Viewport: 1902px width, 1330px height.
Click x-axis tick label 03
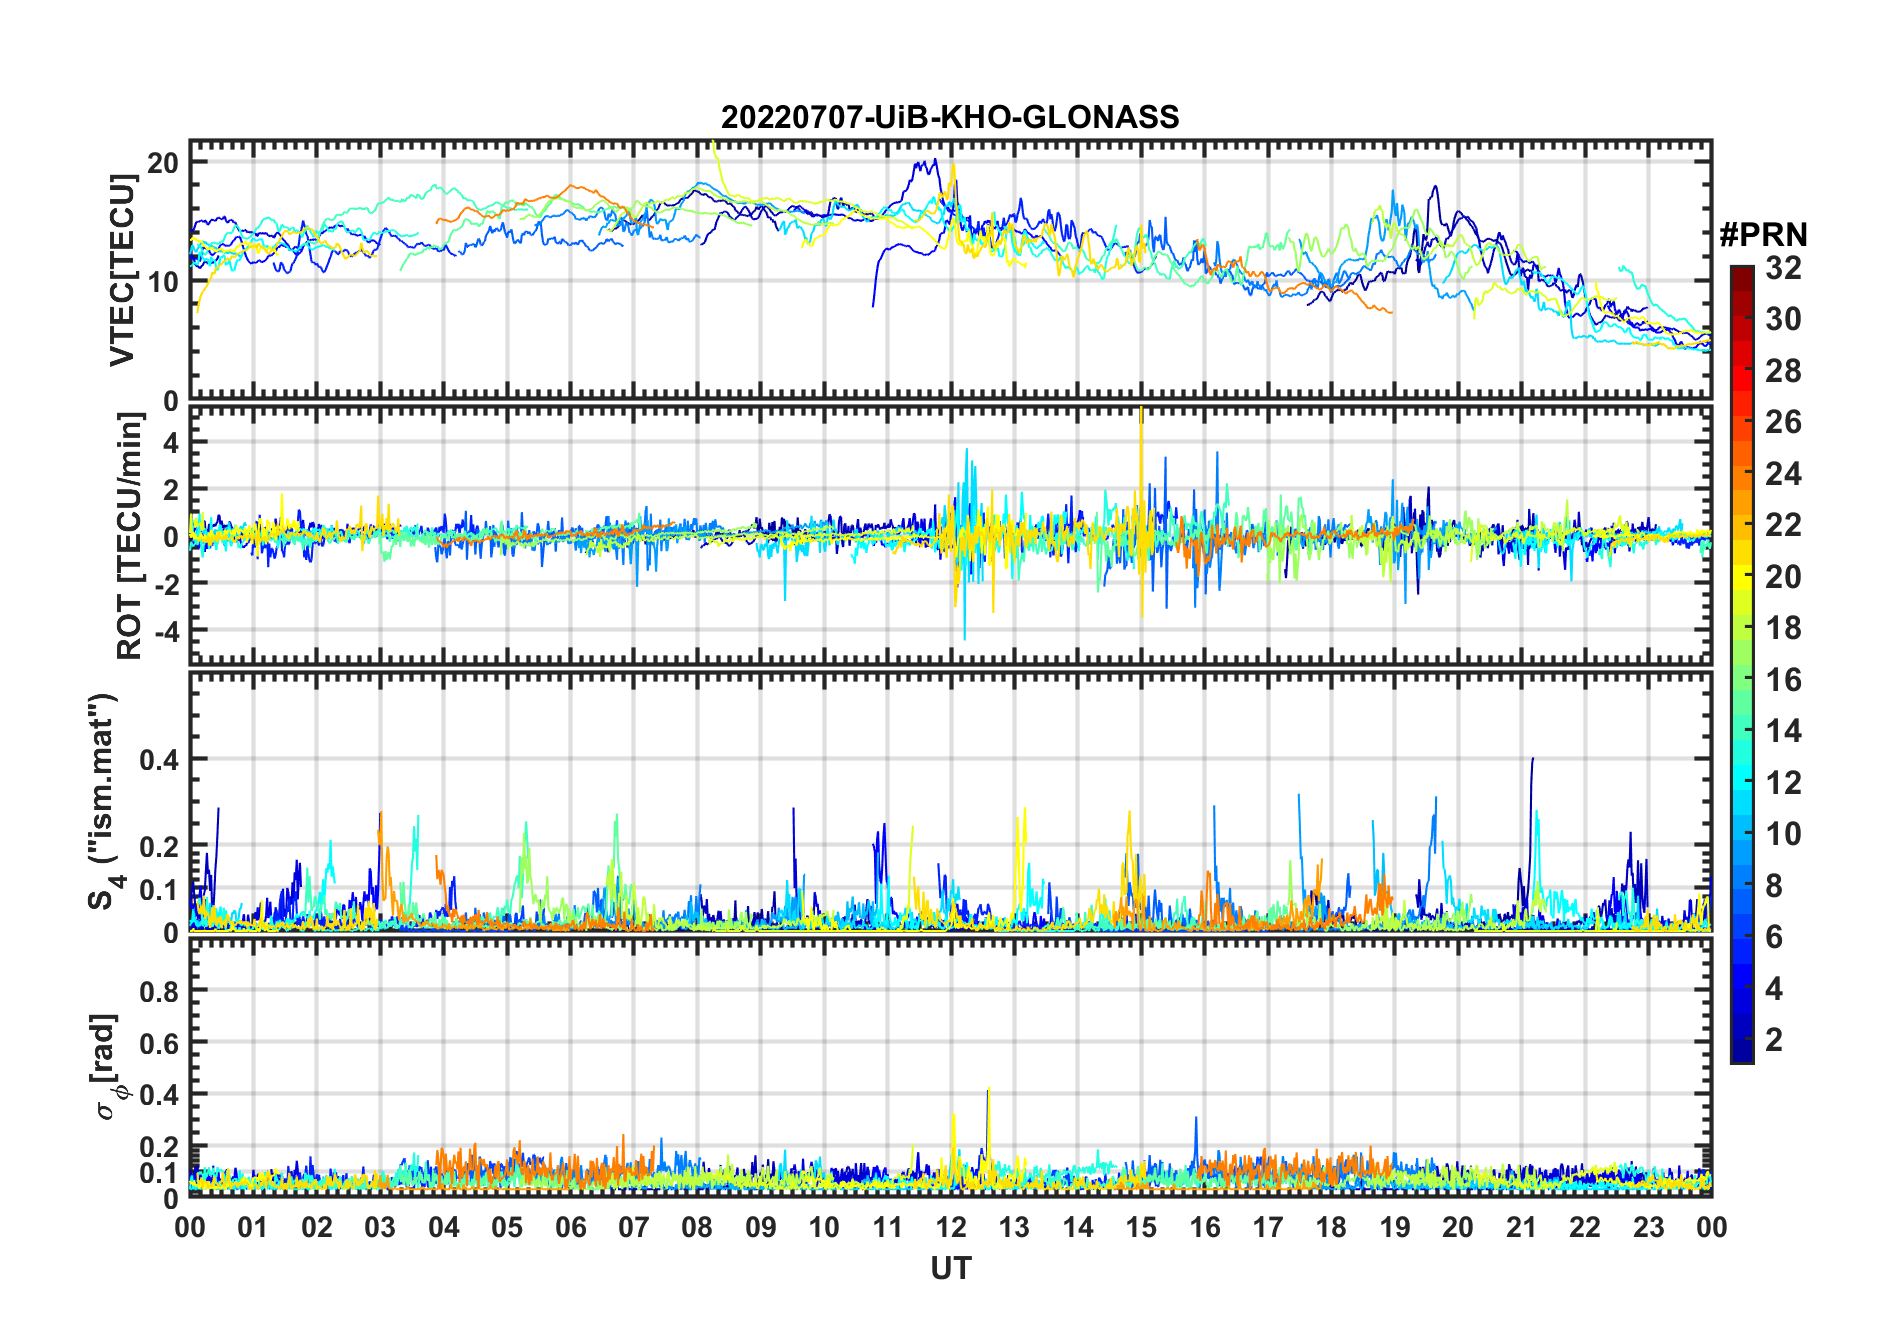(x=380, y=1227)
